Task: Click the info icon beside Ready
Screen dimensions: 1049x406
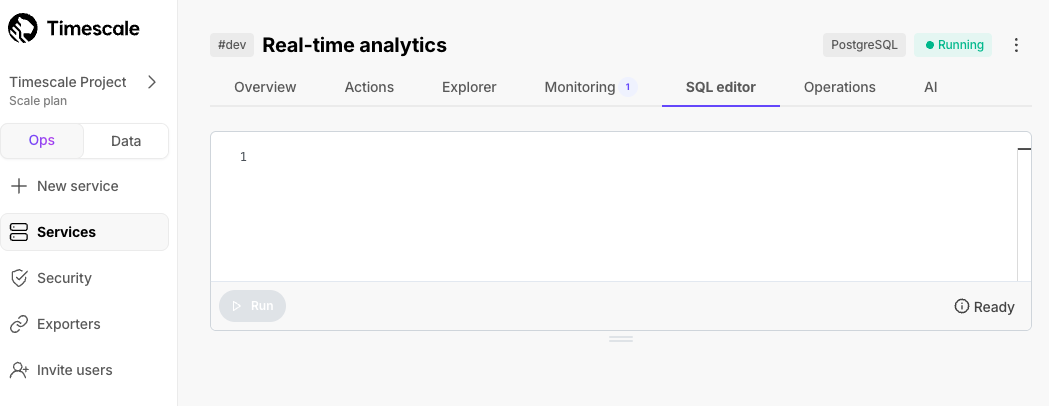Action: point(961,306)
